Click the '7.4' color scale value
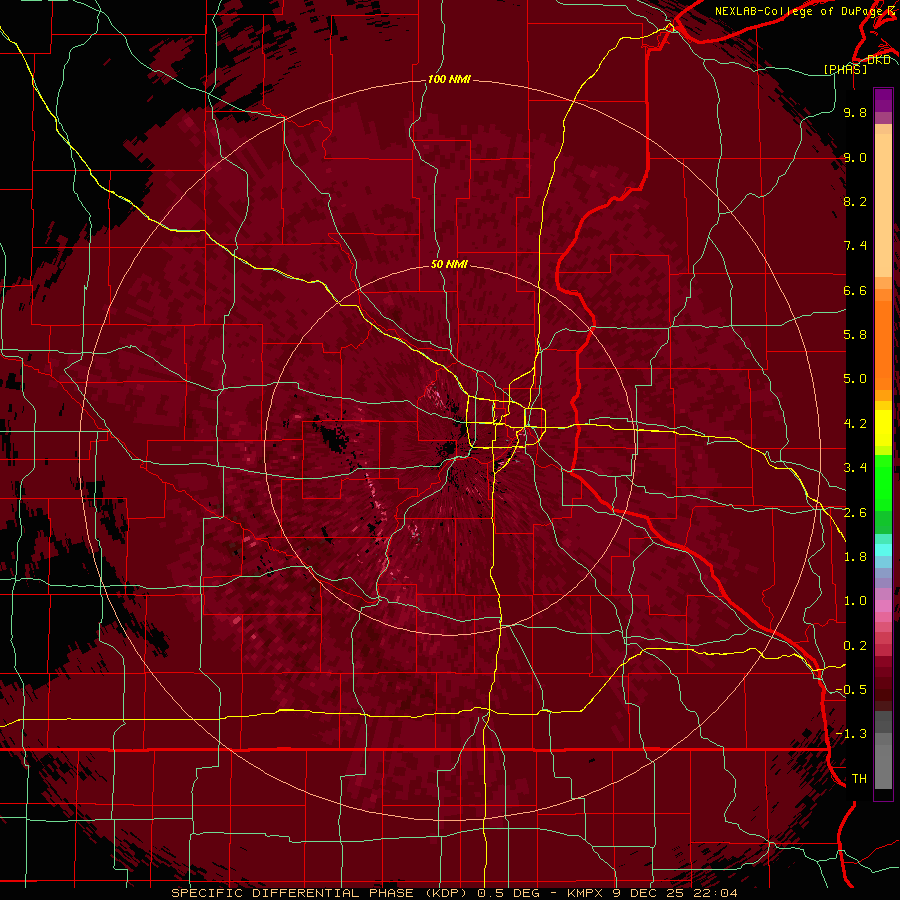Image resolution: width=900 pixels, height=900 pixels. pos(855,246)
